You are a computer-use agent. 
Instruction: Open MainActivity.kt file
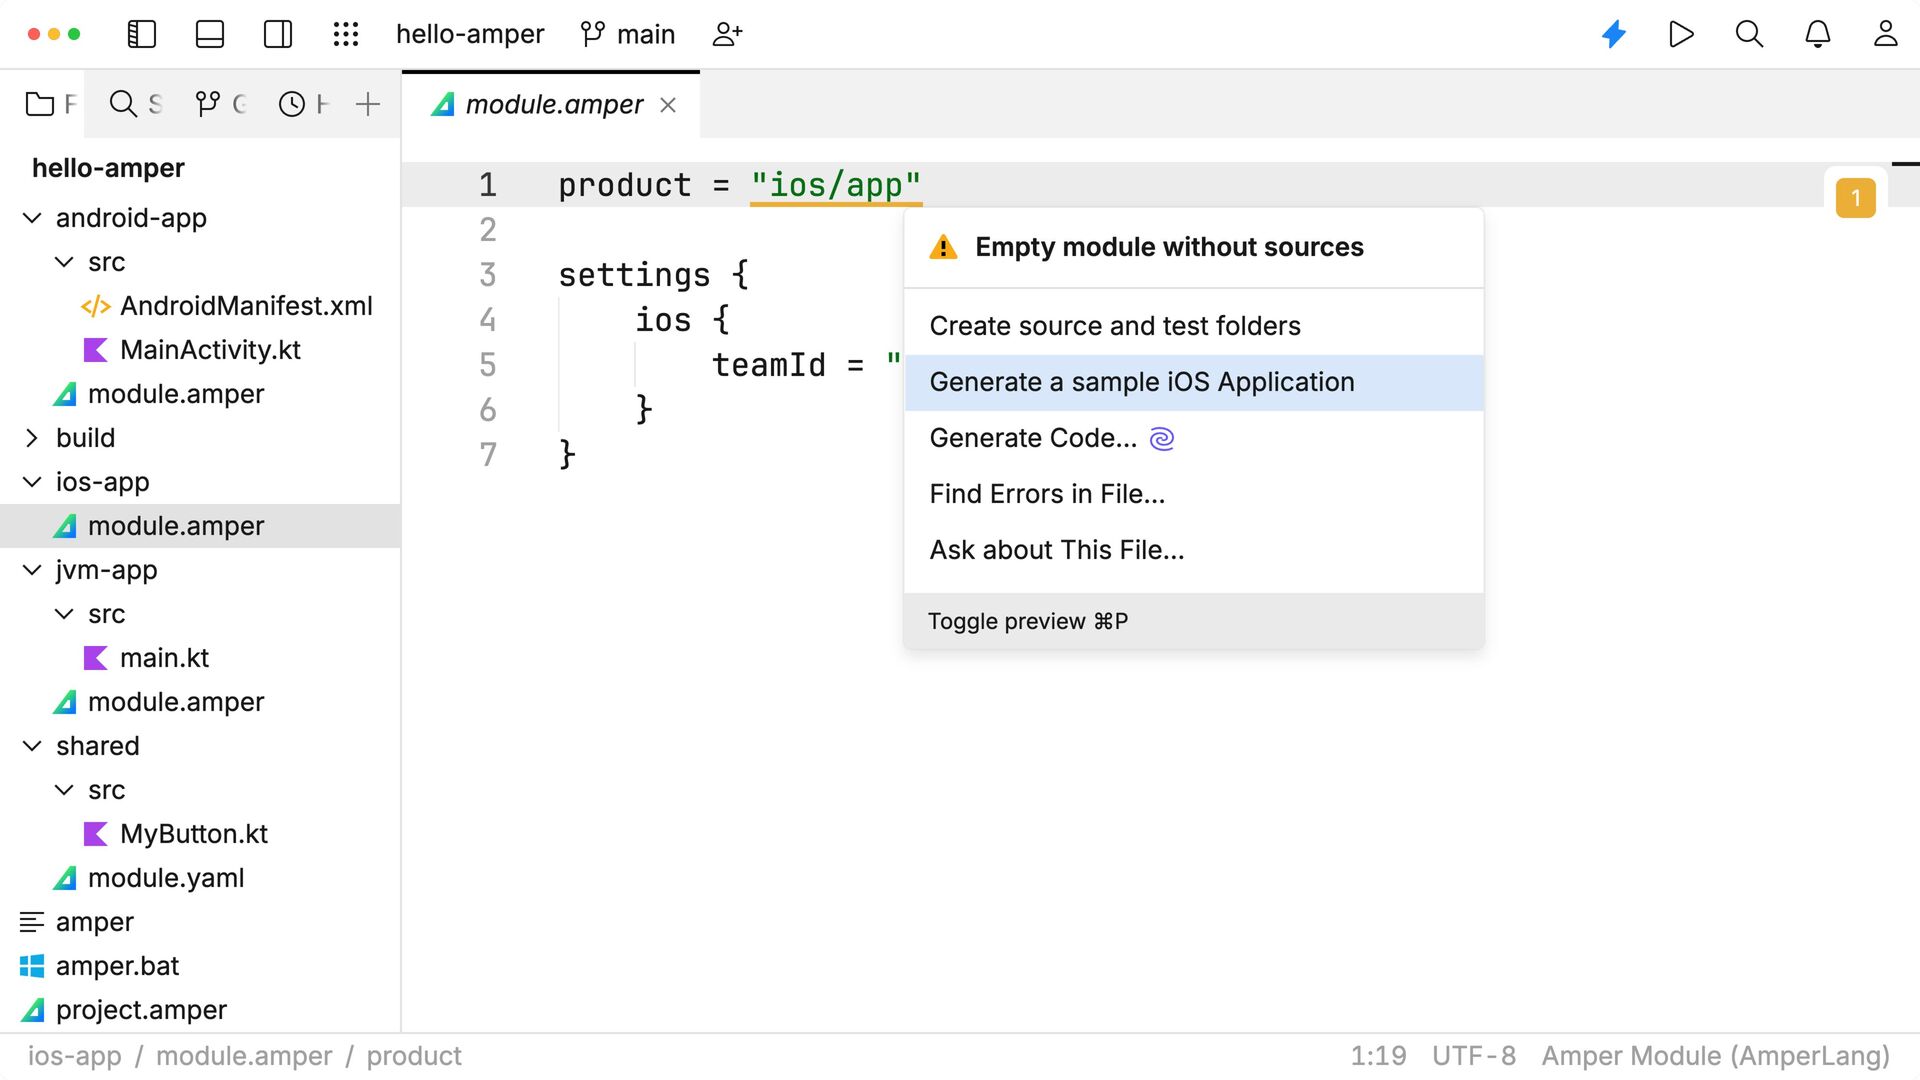(x=210, y=350)
